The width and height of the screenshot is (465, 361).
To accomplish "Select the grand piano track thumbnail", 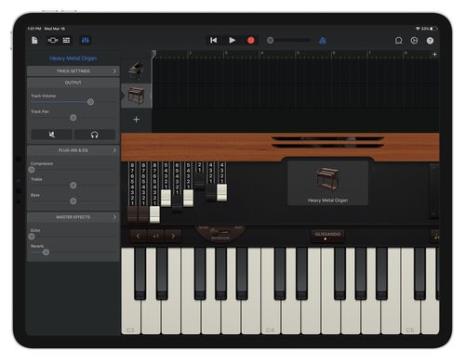I will click(x=136, y=70).
